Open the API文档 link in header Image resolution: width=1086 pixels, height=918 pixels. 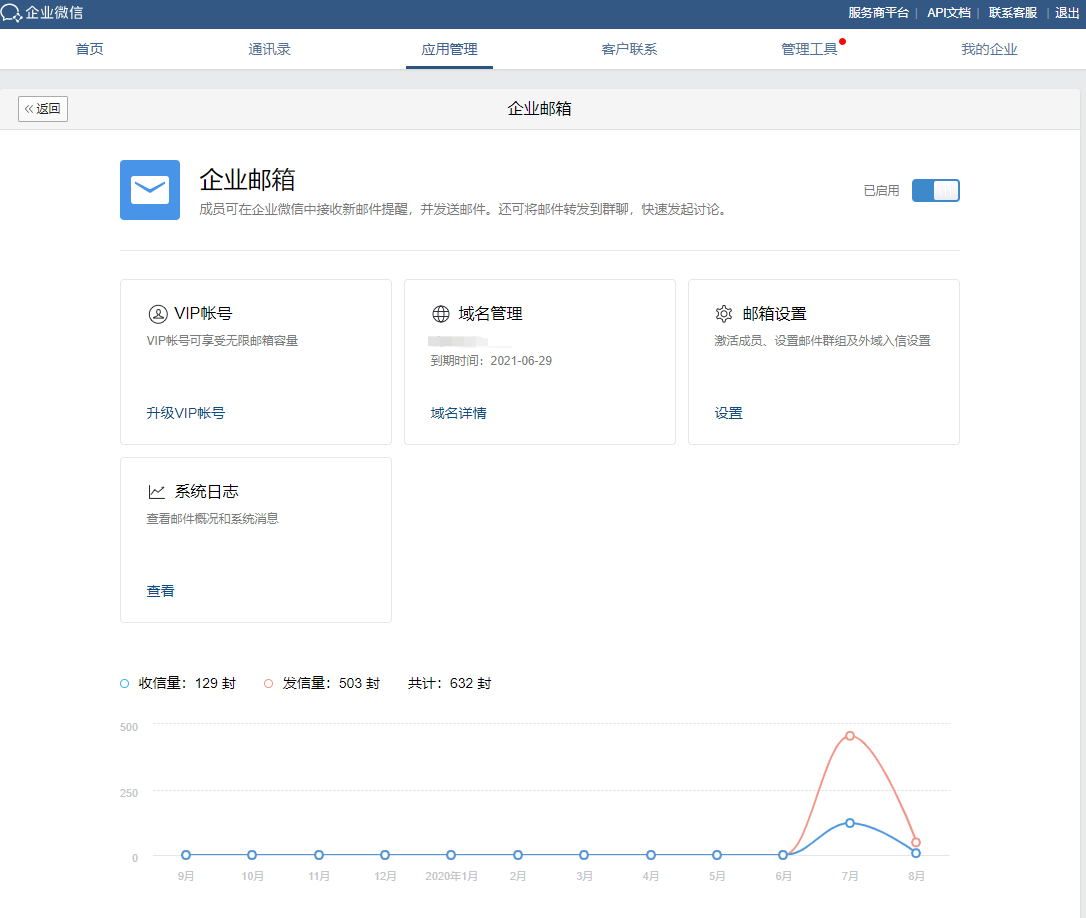(x=948, y=13)
